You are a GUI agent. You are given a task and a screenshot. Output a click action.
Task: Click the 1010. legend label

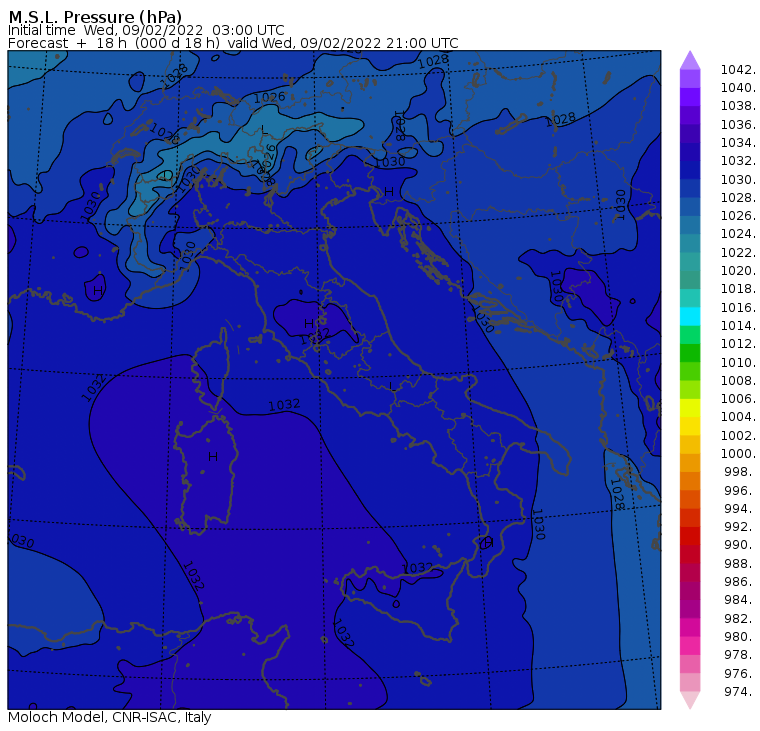(x=738, y=362)
